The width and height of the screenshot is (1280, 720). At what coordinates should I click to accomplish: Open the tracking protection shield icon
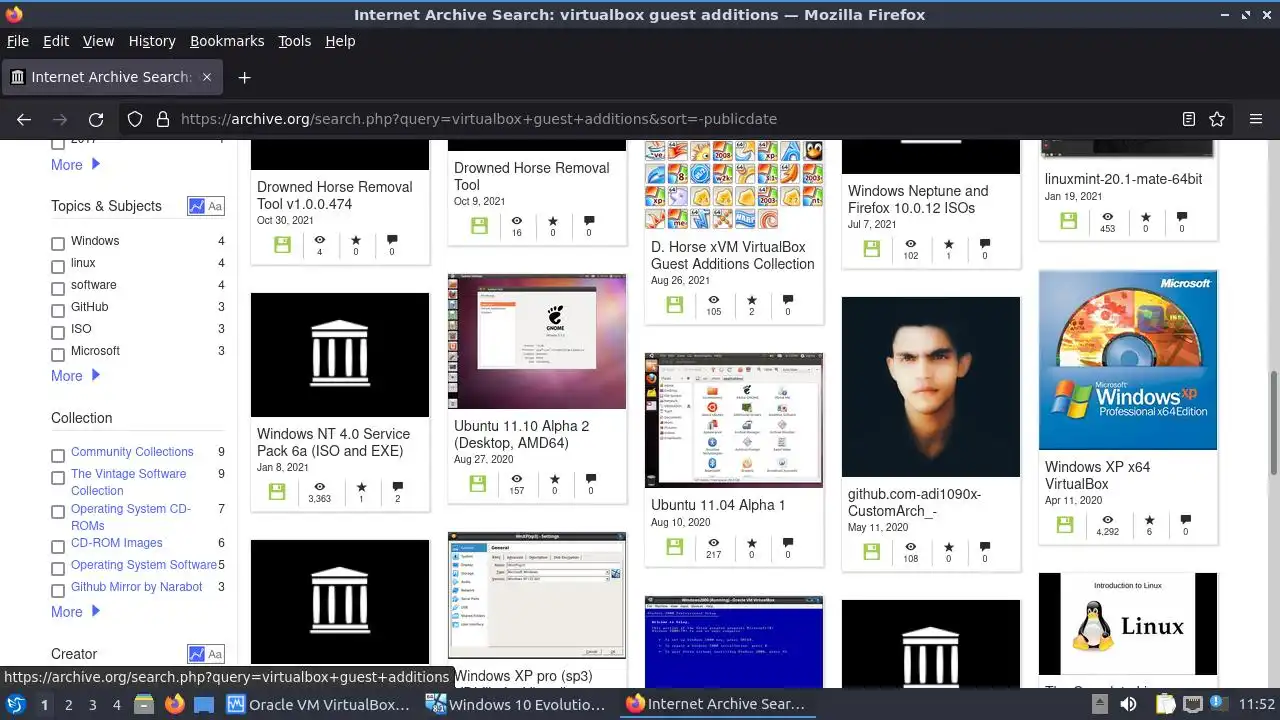135,119
